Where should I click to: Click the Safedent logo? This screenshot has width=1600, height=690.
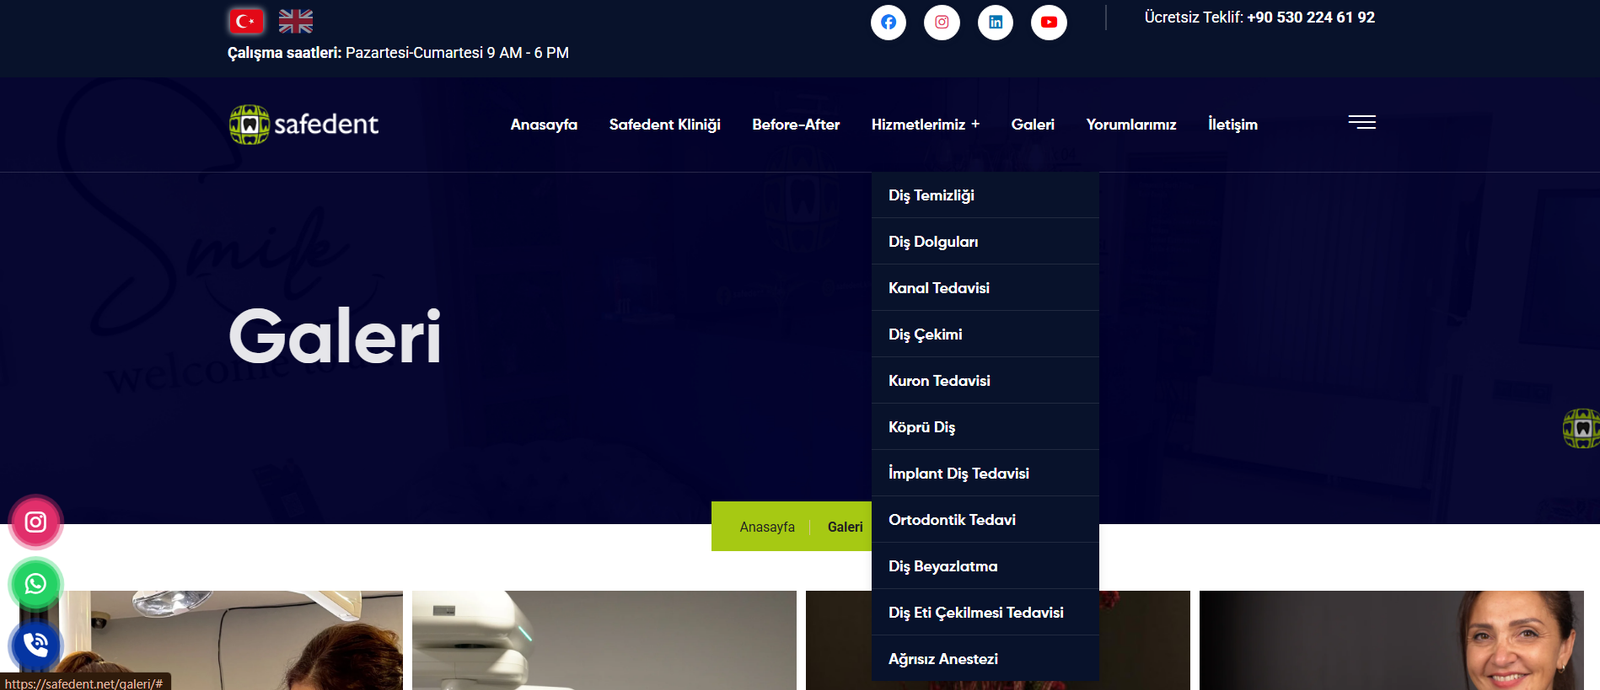pyautogui.click(x=304, y=125)
